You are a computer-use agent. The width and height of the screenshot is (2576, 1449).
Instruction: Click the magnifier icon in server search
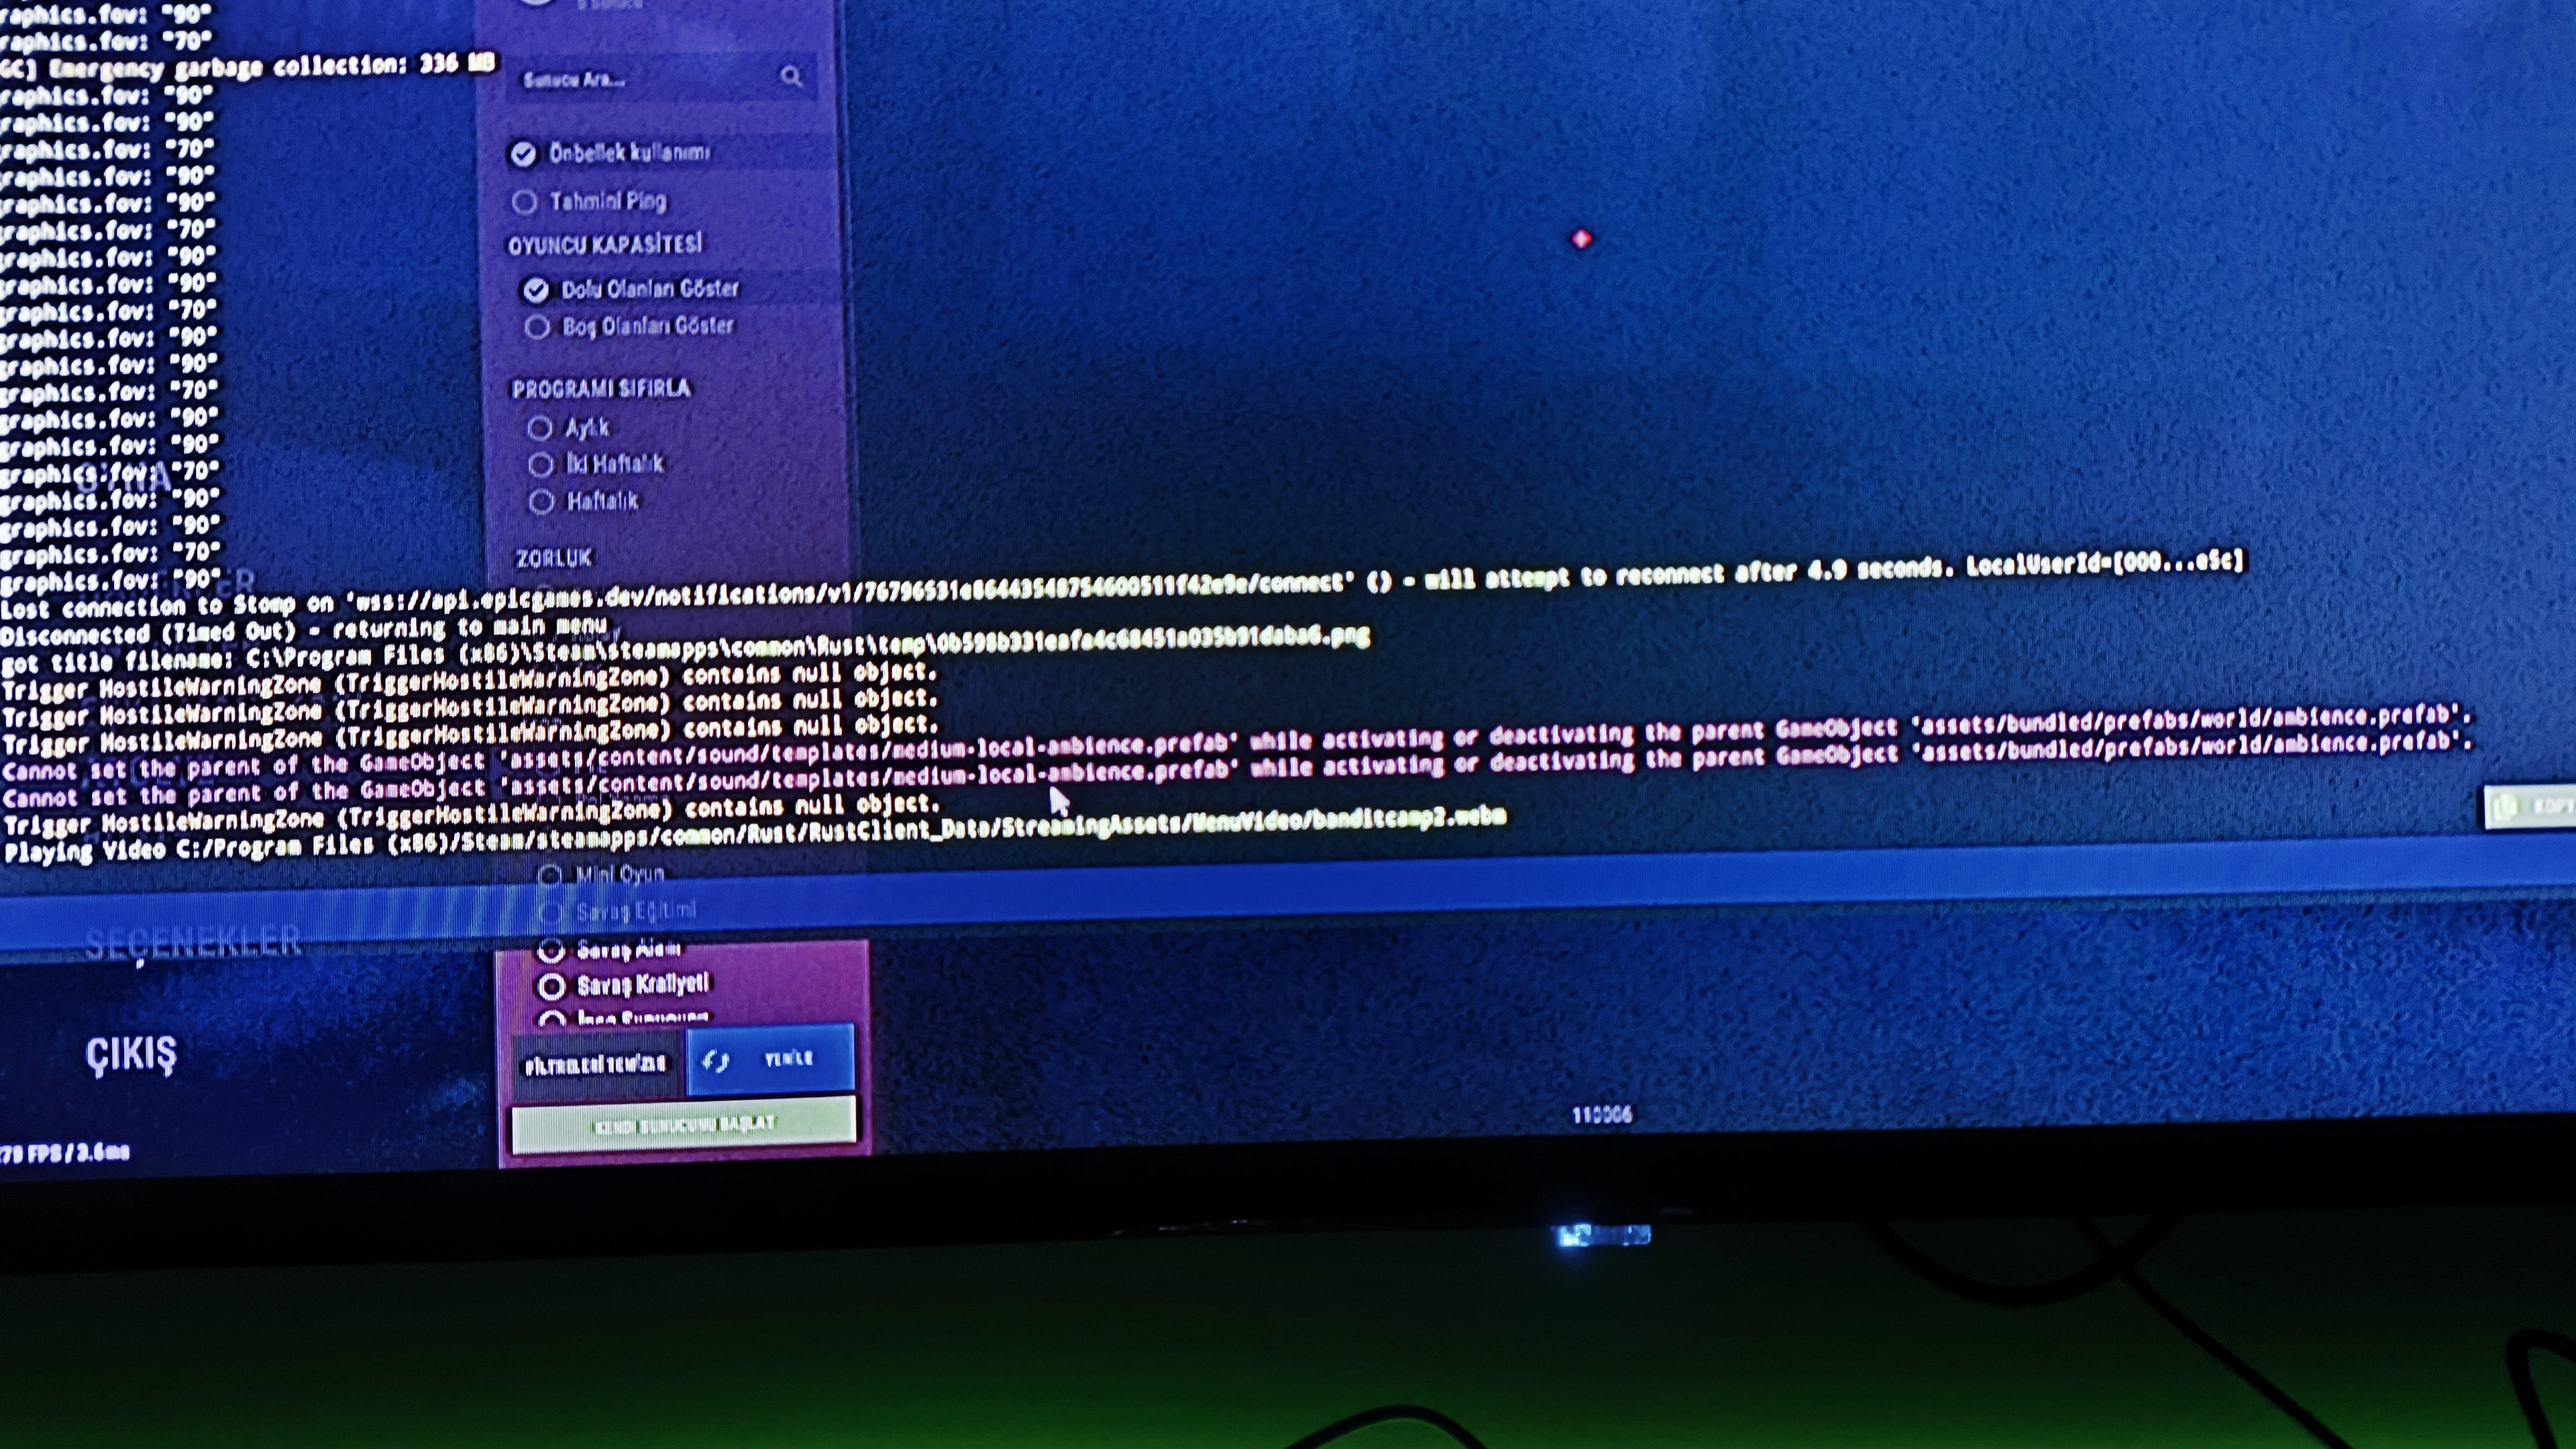pos(791,76)
